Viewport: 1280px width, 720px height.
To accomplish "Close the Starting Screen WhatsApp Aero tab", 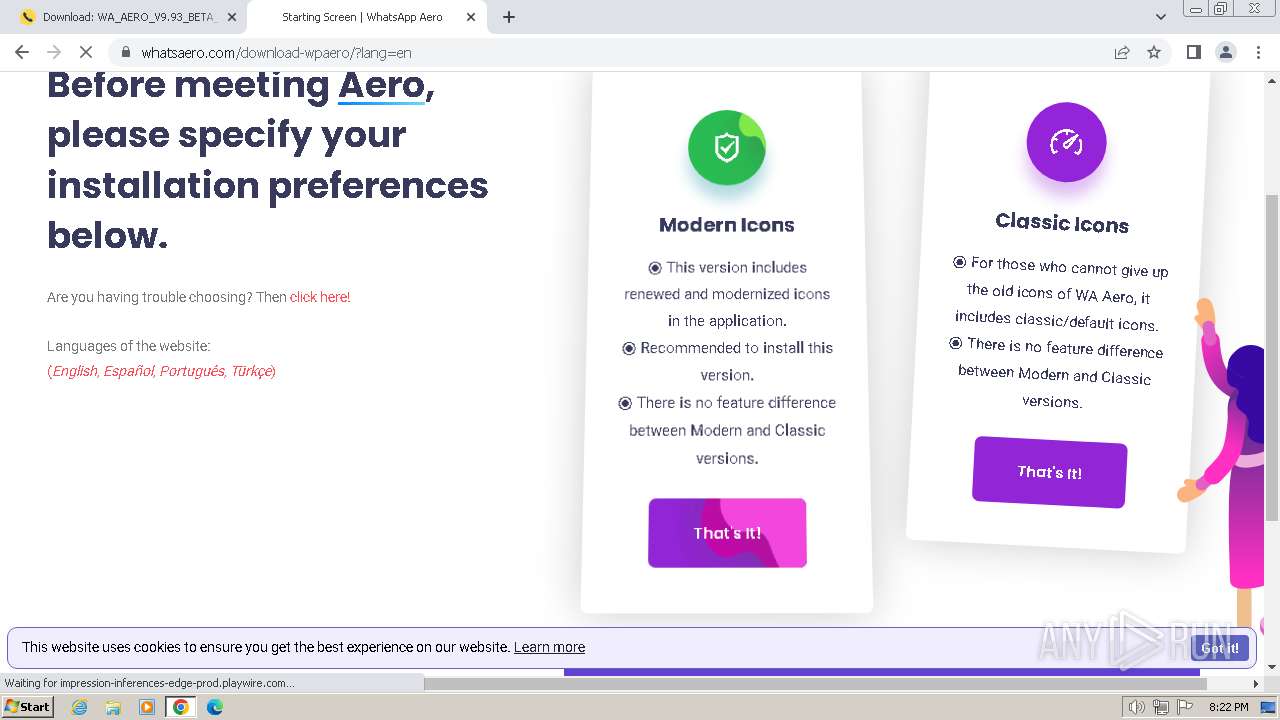I will (471, 17).
